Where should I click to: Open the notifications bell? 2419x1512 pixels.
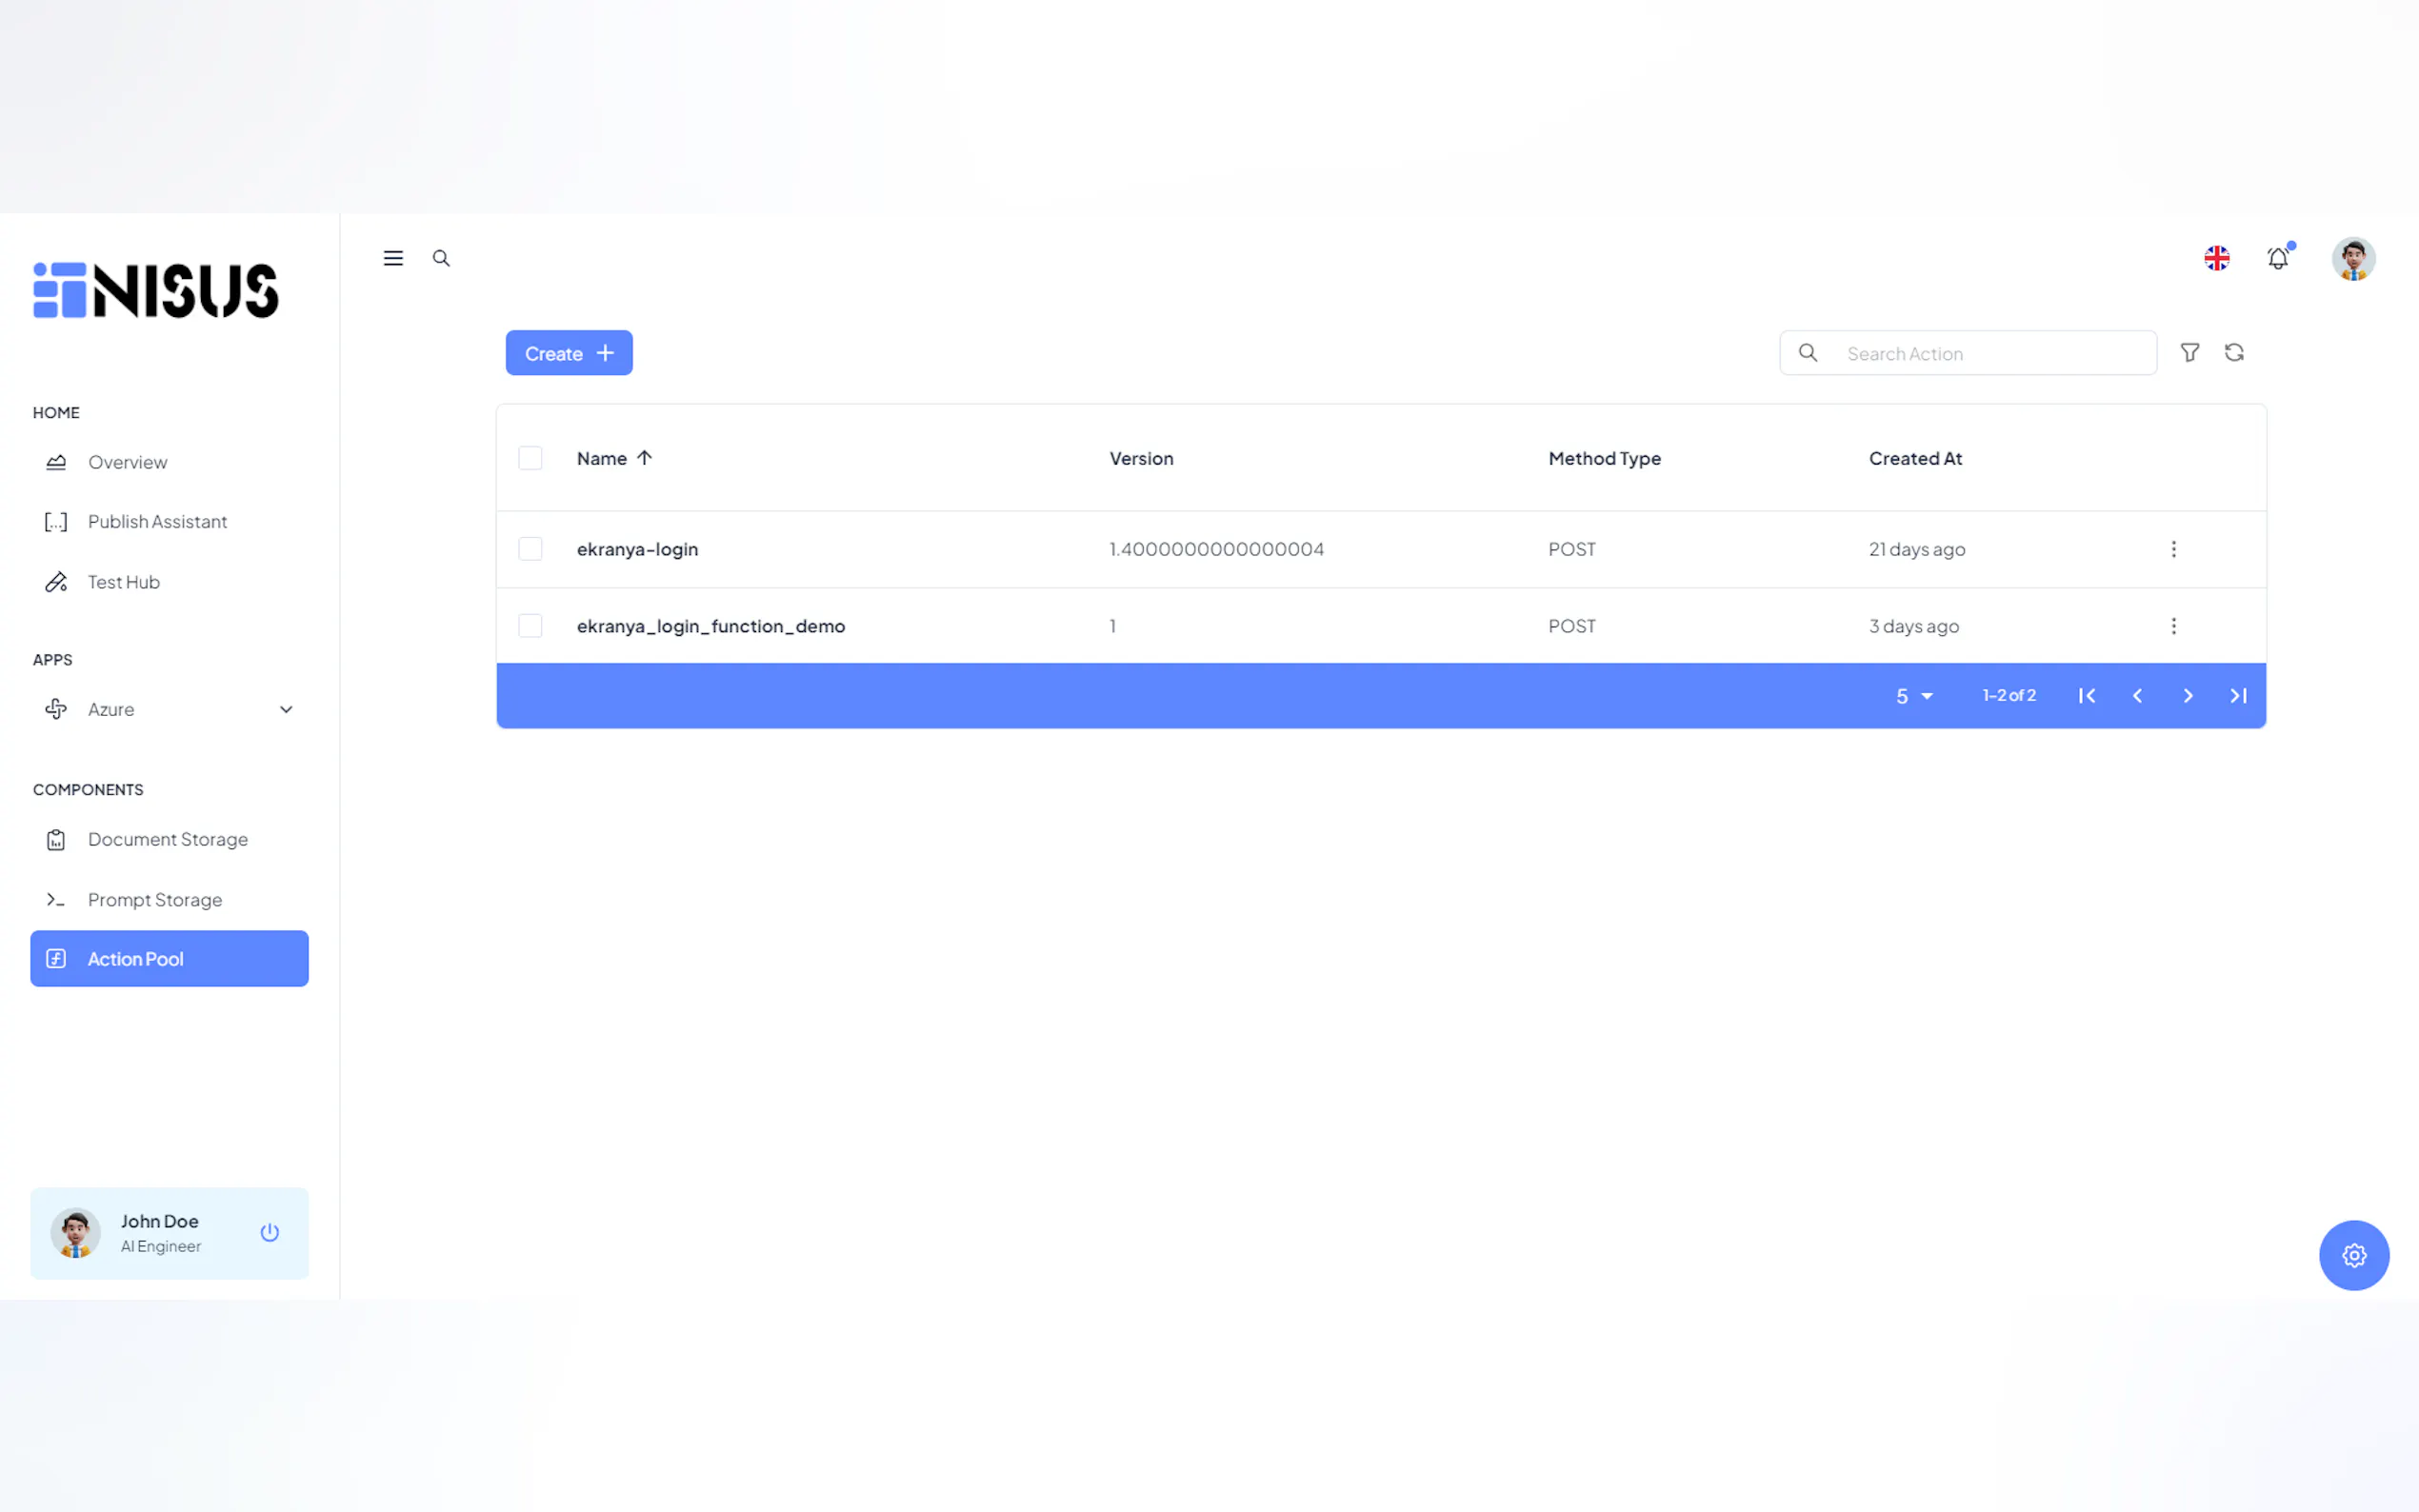pos(2277,259)
